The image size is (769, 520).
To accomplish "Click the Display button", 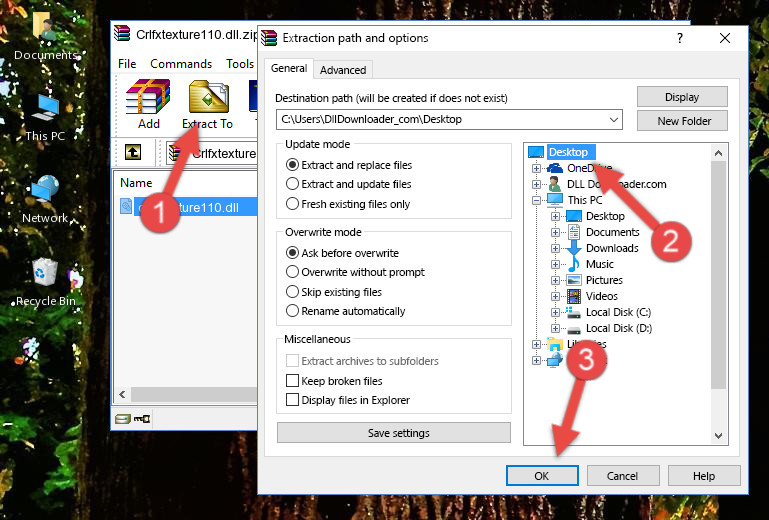I will (x=682, y=97).
